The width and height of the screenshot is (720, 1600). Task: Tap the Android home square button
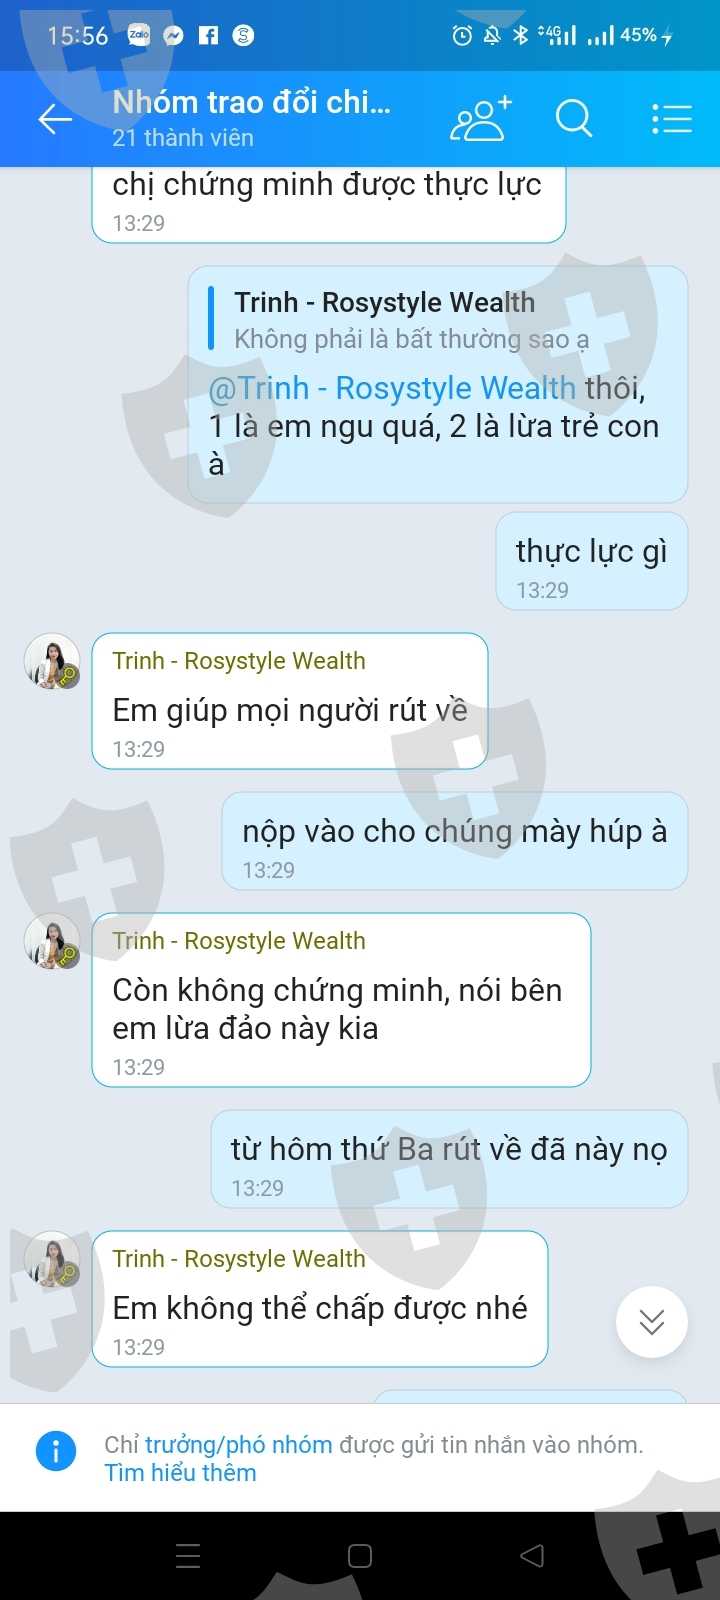[360, 1556]
